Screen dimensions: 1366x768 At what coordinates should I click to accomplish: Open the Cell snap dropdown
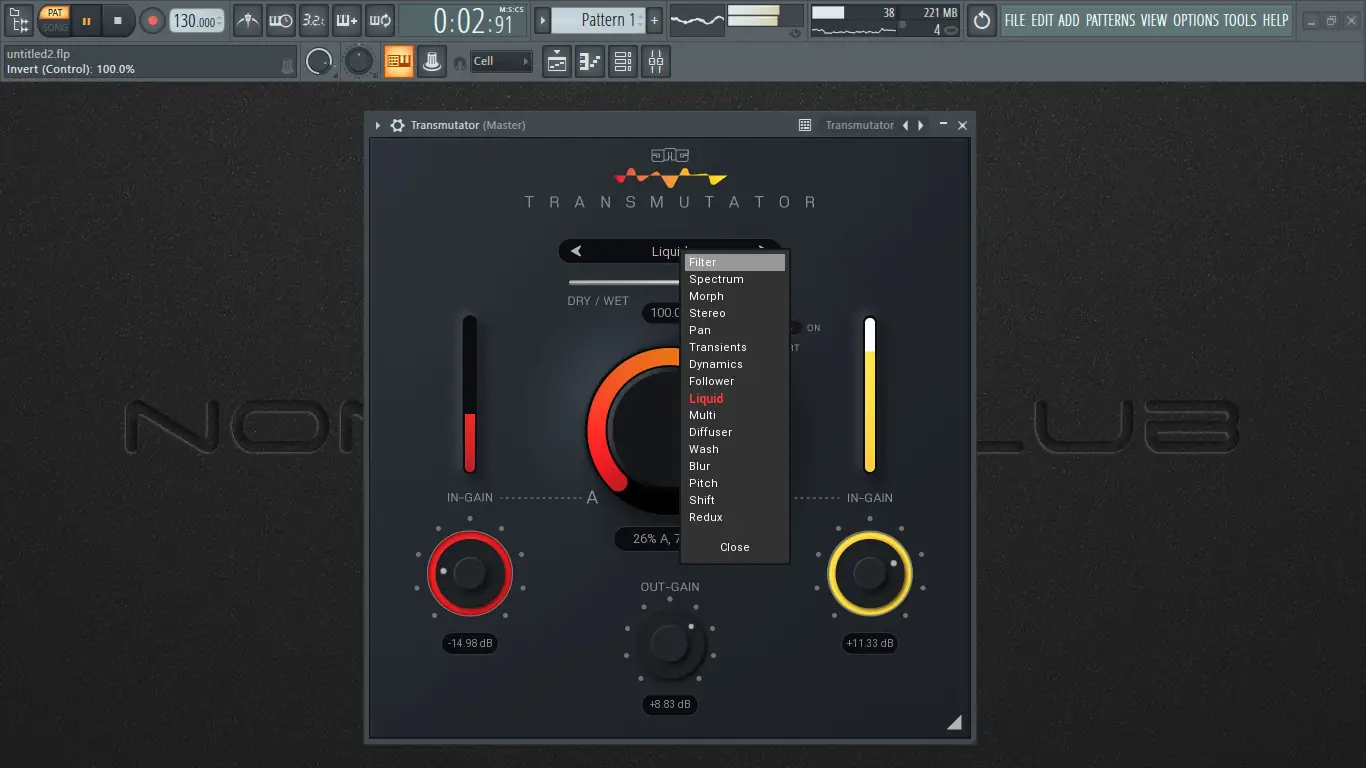click(501, 62)
